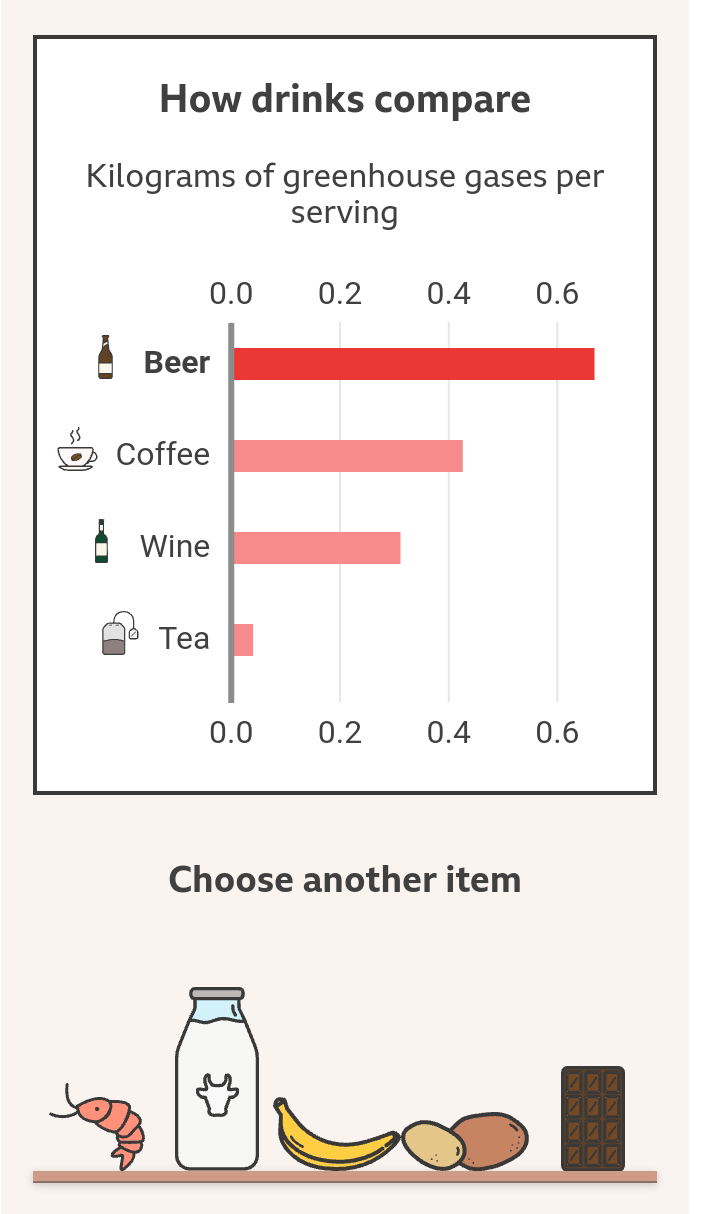This screenshot has height=1214, width=704.
Task: Choose the chocolate bar item
Action: [x=593, y=1118]
